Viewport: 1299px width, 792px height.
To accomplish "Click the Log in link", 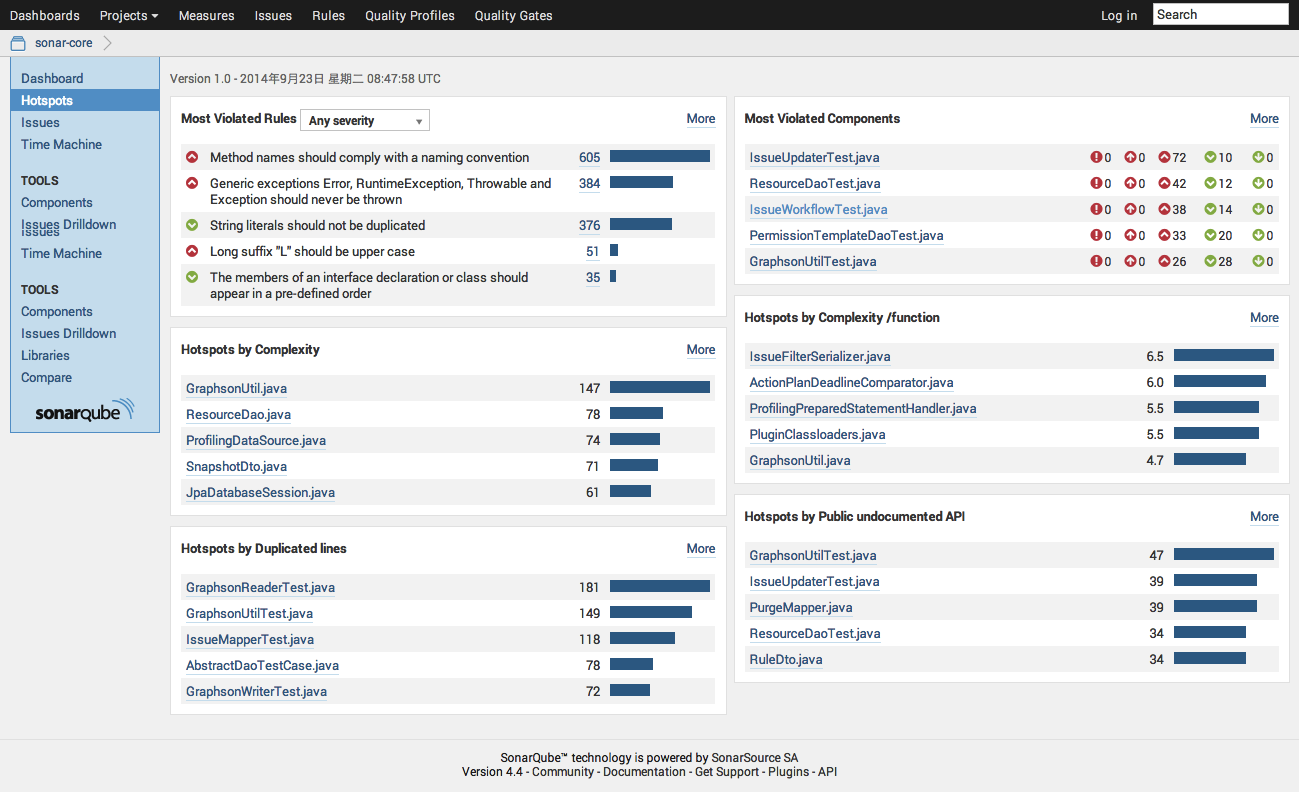I will [x=1118, y=15].
